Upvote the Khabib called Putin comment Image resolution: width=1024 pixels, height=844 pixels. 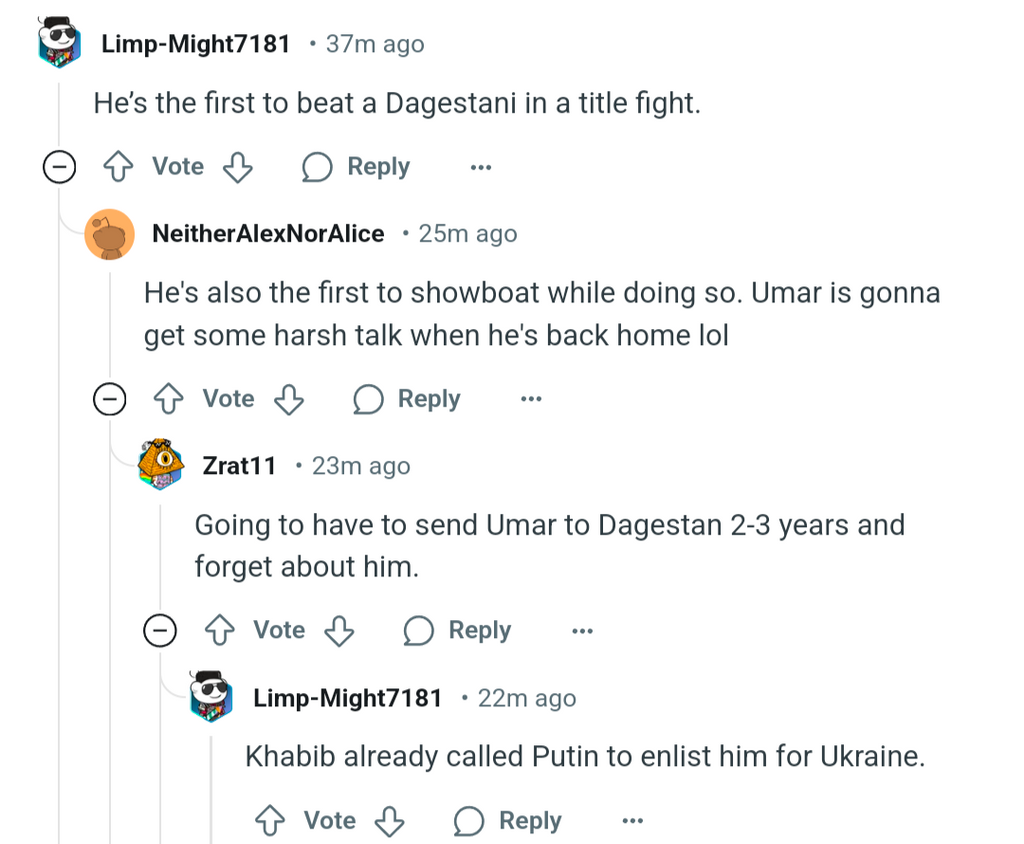(x=270, y=821)
